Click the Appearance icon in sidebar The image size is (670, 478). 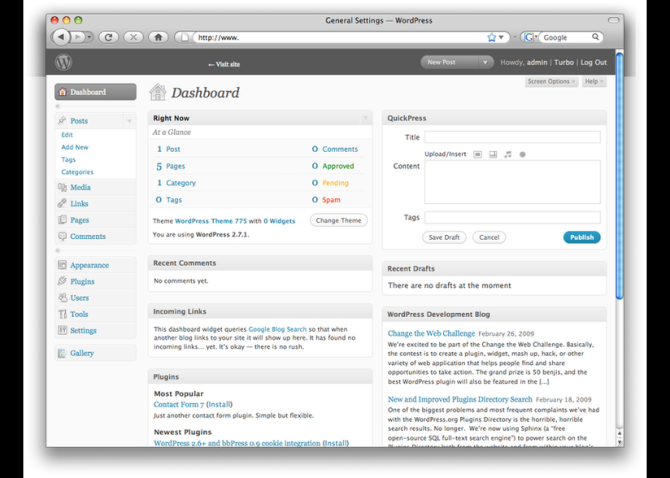(x=62, y=265)
